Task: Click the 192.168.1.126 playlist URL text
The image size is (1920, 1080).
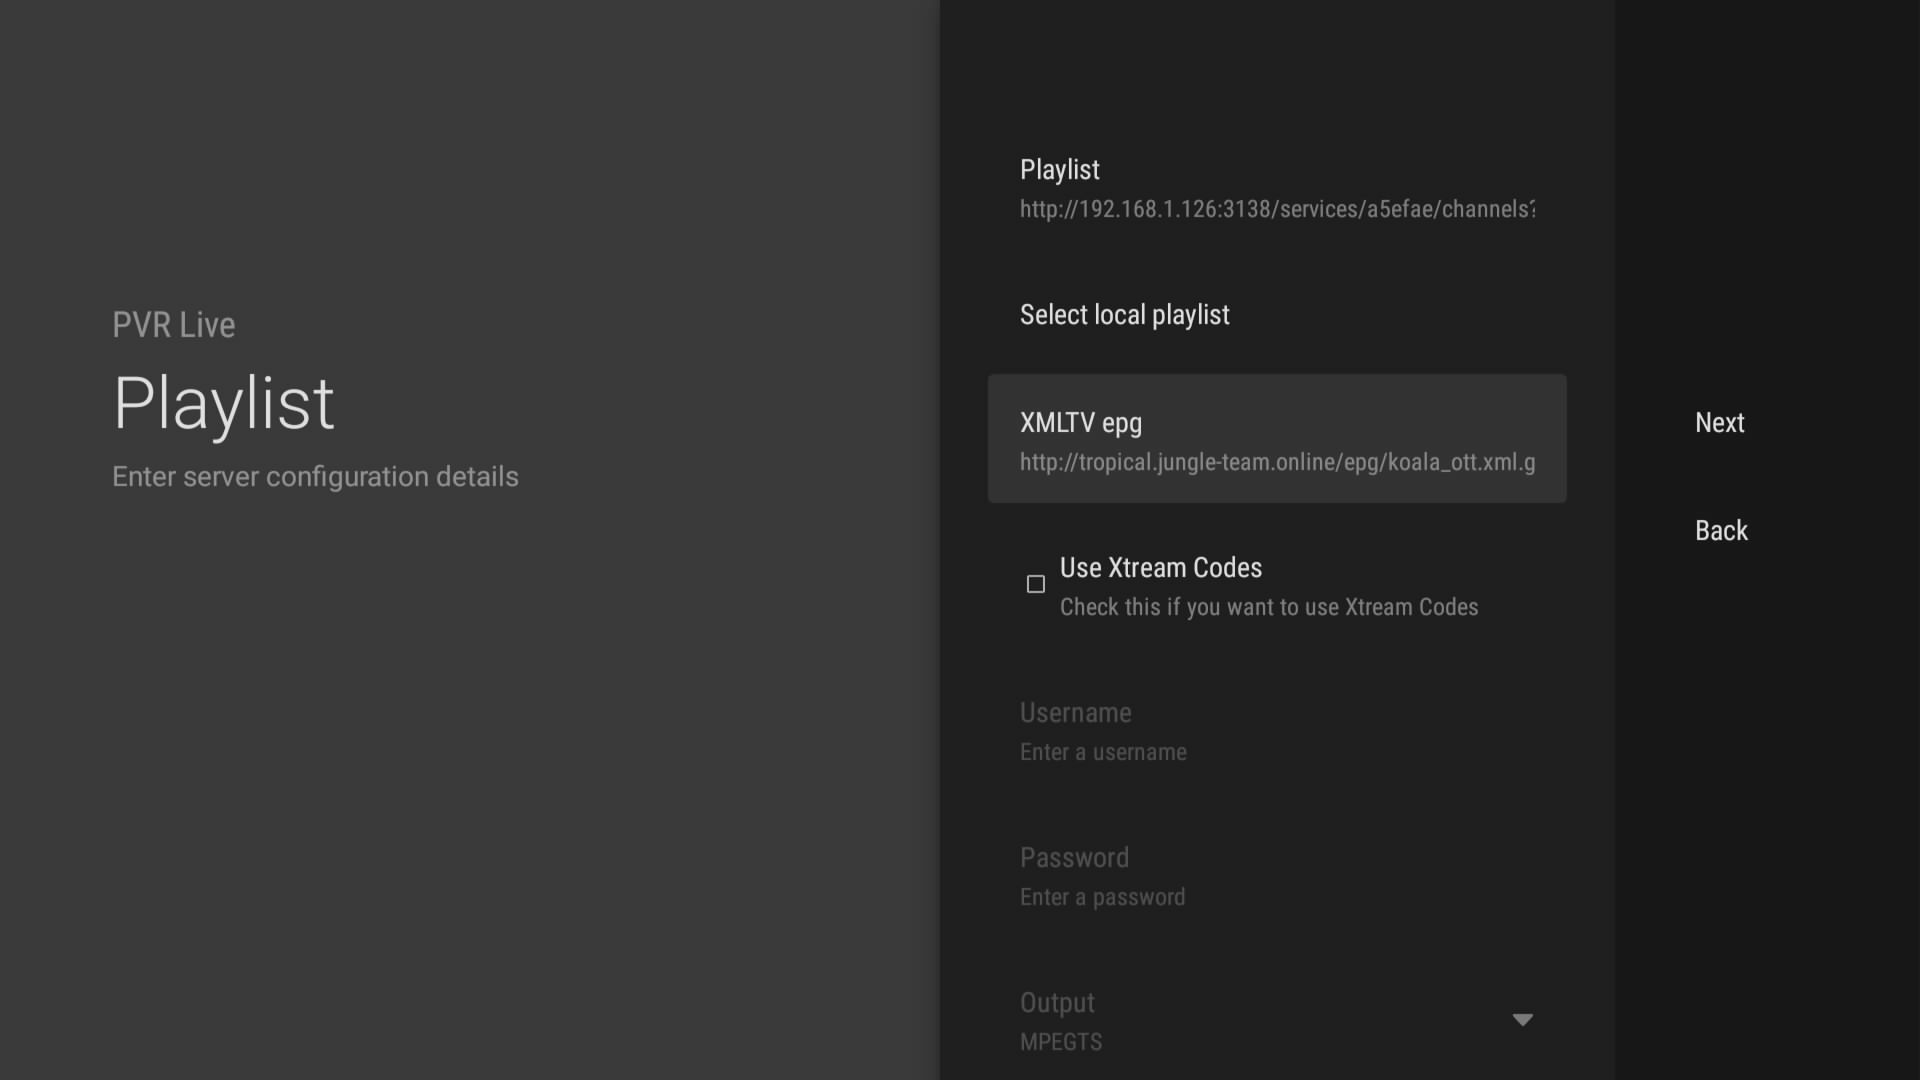Action: [1276, 210]
